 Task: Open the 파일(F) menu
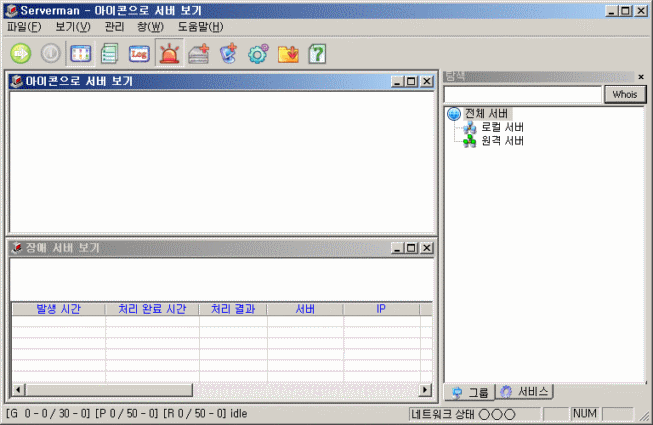click(24, 27)
